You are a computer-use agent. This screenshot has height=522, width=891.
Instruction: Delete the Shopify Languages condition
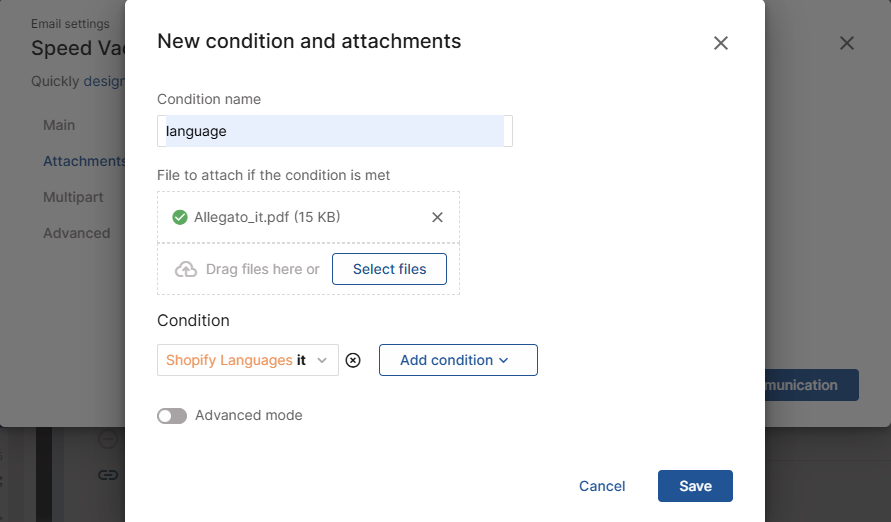coord(353,360)
